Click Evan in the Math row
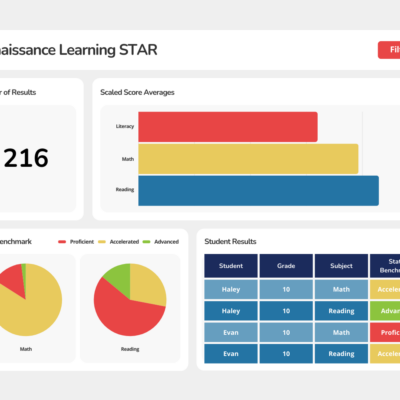 [231, 332]
